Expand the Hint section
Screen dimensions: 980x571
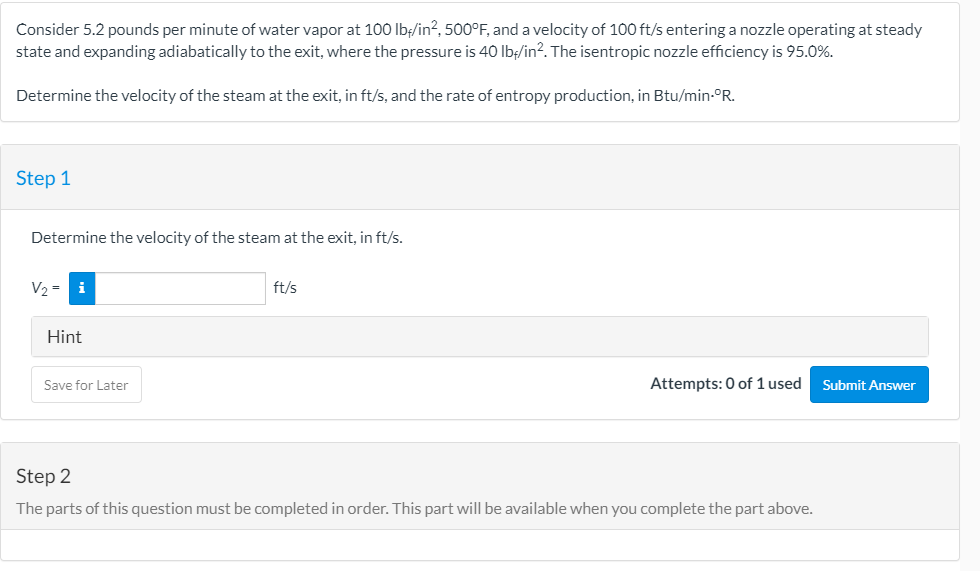(479, 337)
